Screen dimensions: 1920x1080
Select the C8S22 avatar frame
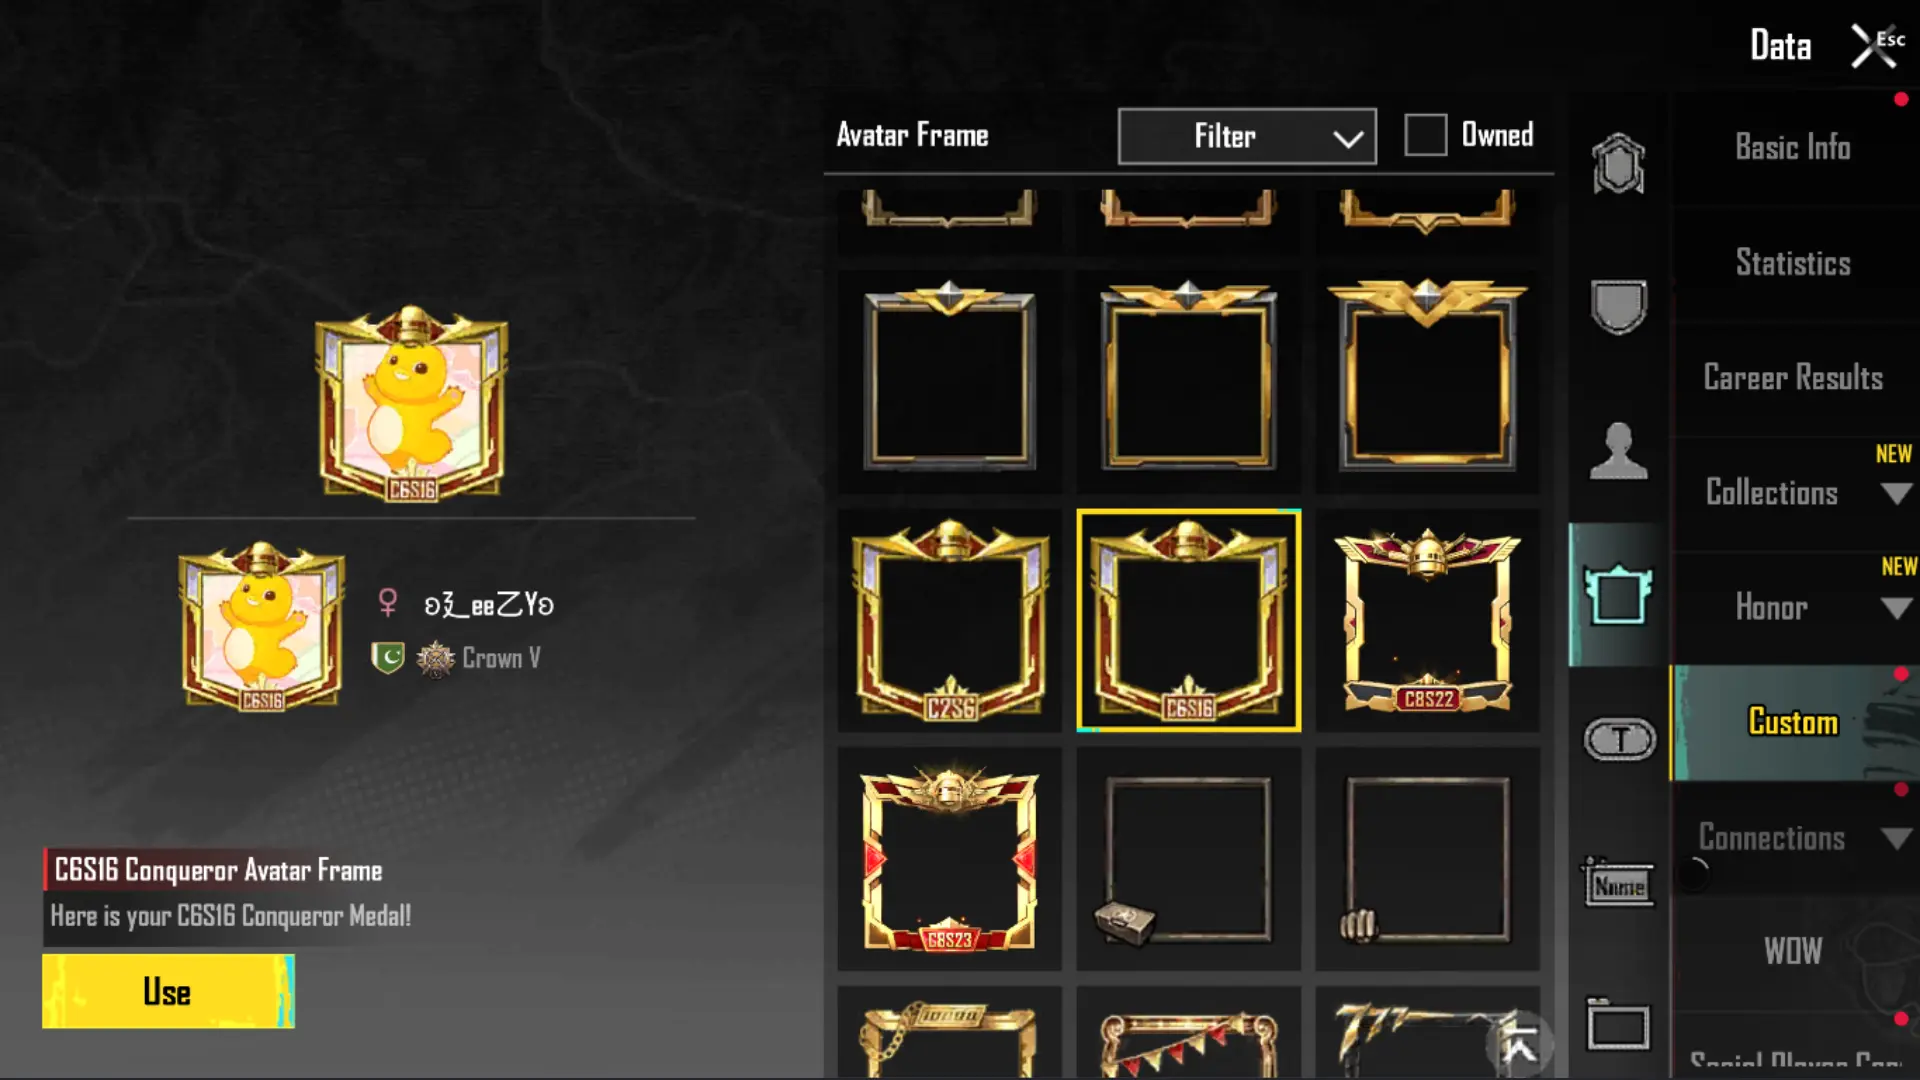(1427, 620)
